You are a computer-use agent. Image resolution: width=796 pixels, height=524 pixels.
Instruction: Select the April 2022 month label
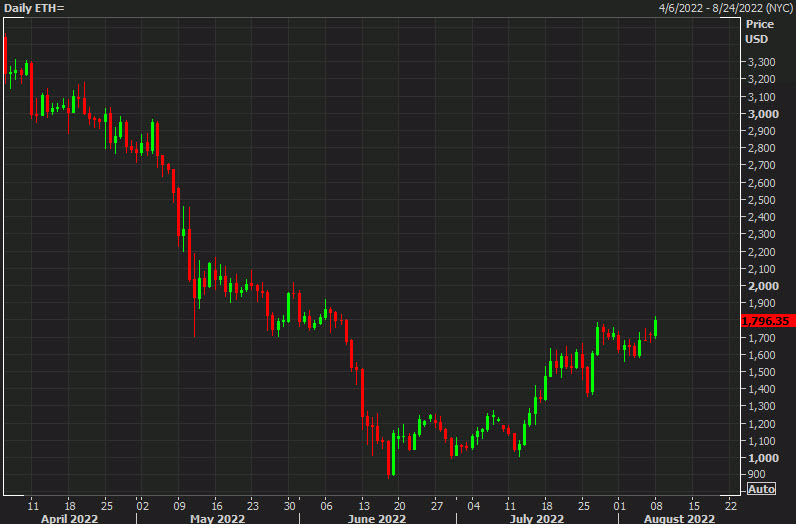tap(69, 518)
